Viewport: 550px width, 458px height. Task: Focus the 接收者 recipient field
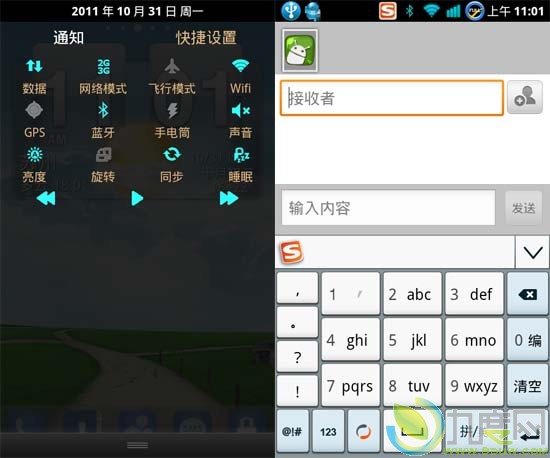[x=392, y=98]
